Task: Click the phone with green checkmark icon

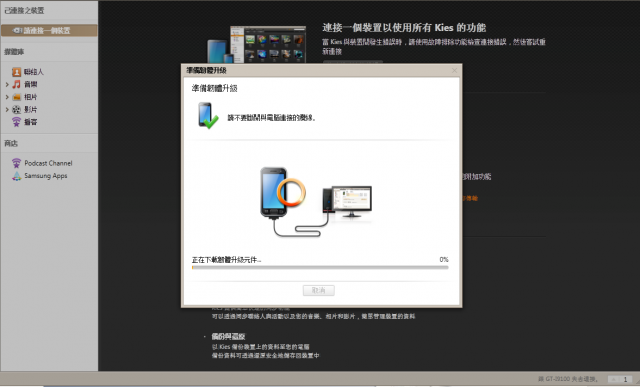Action: pos(208,116)
